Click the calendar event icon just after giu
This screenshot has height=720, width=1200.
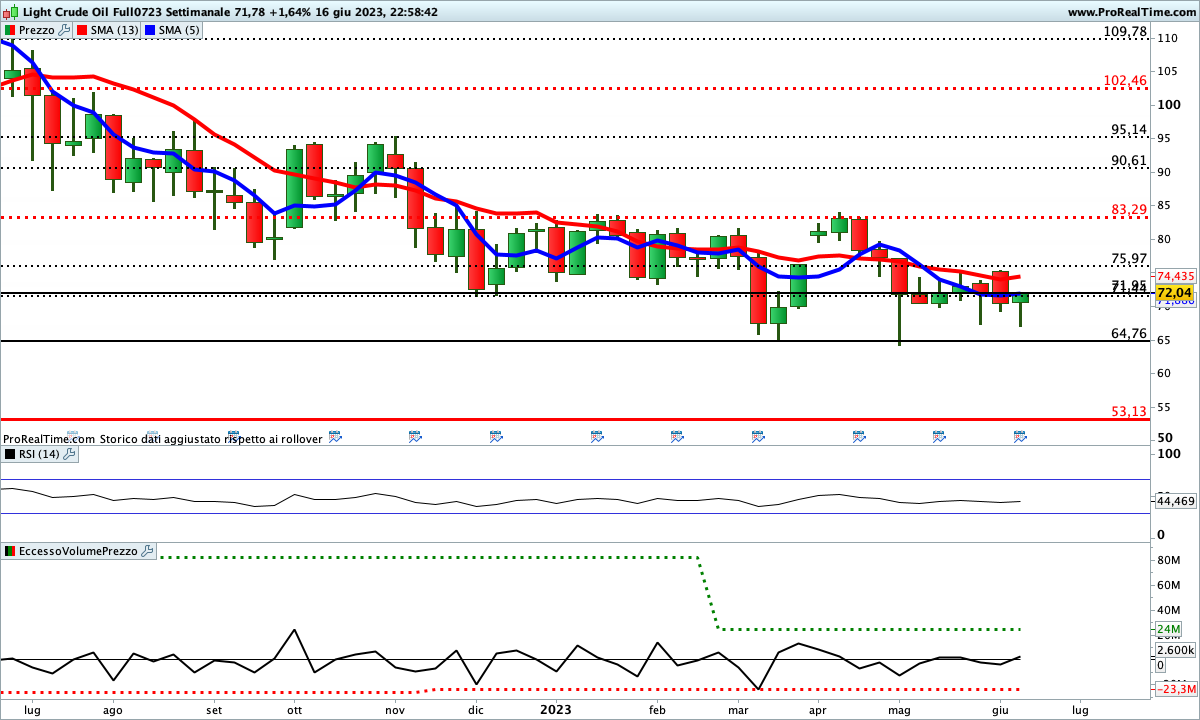tap(1020, 436)
